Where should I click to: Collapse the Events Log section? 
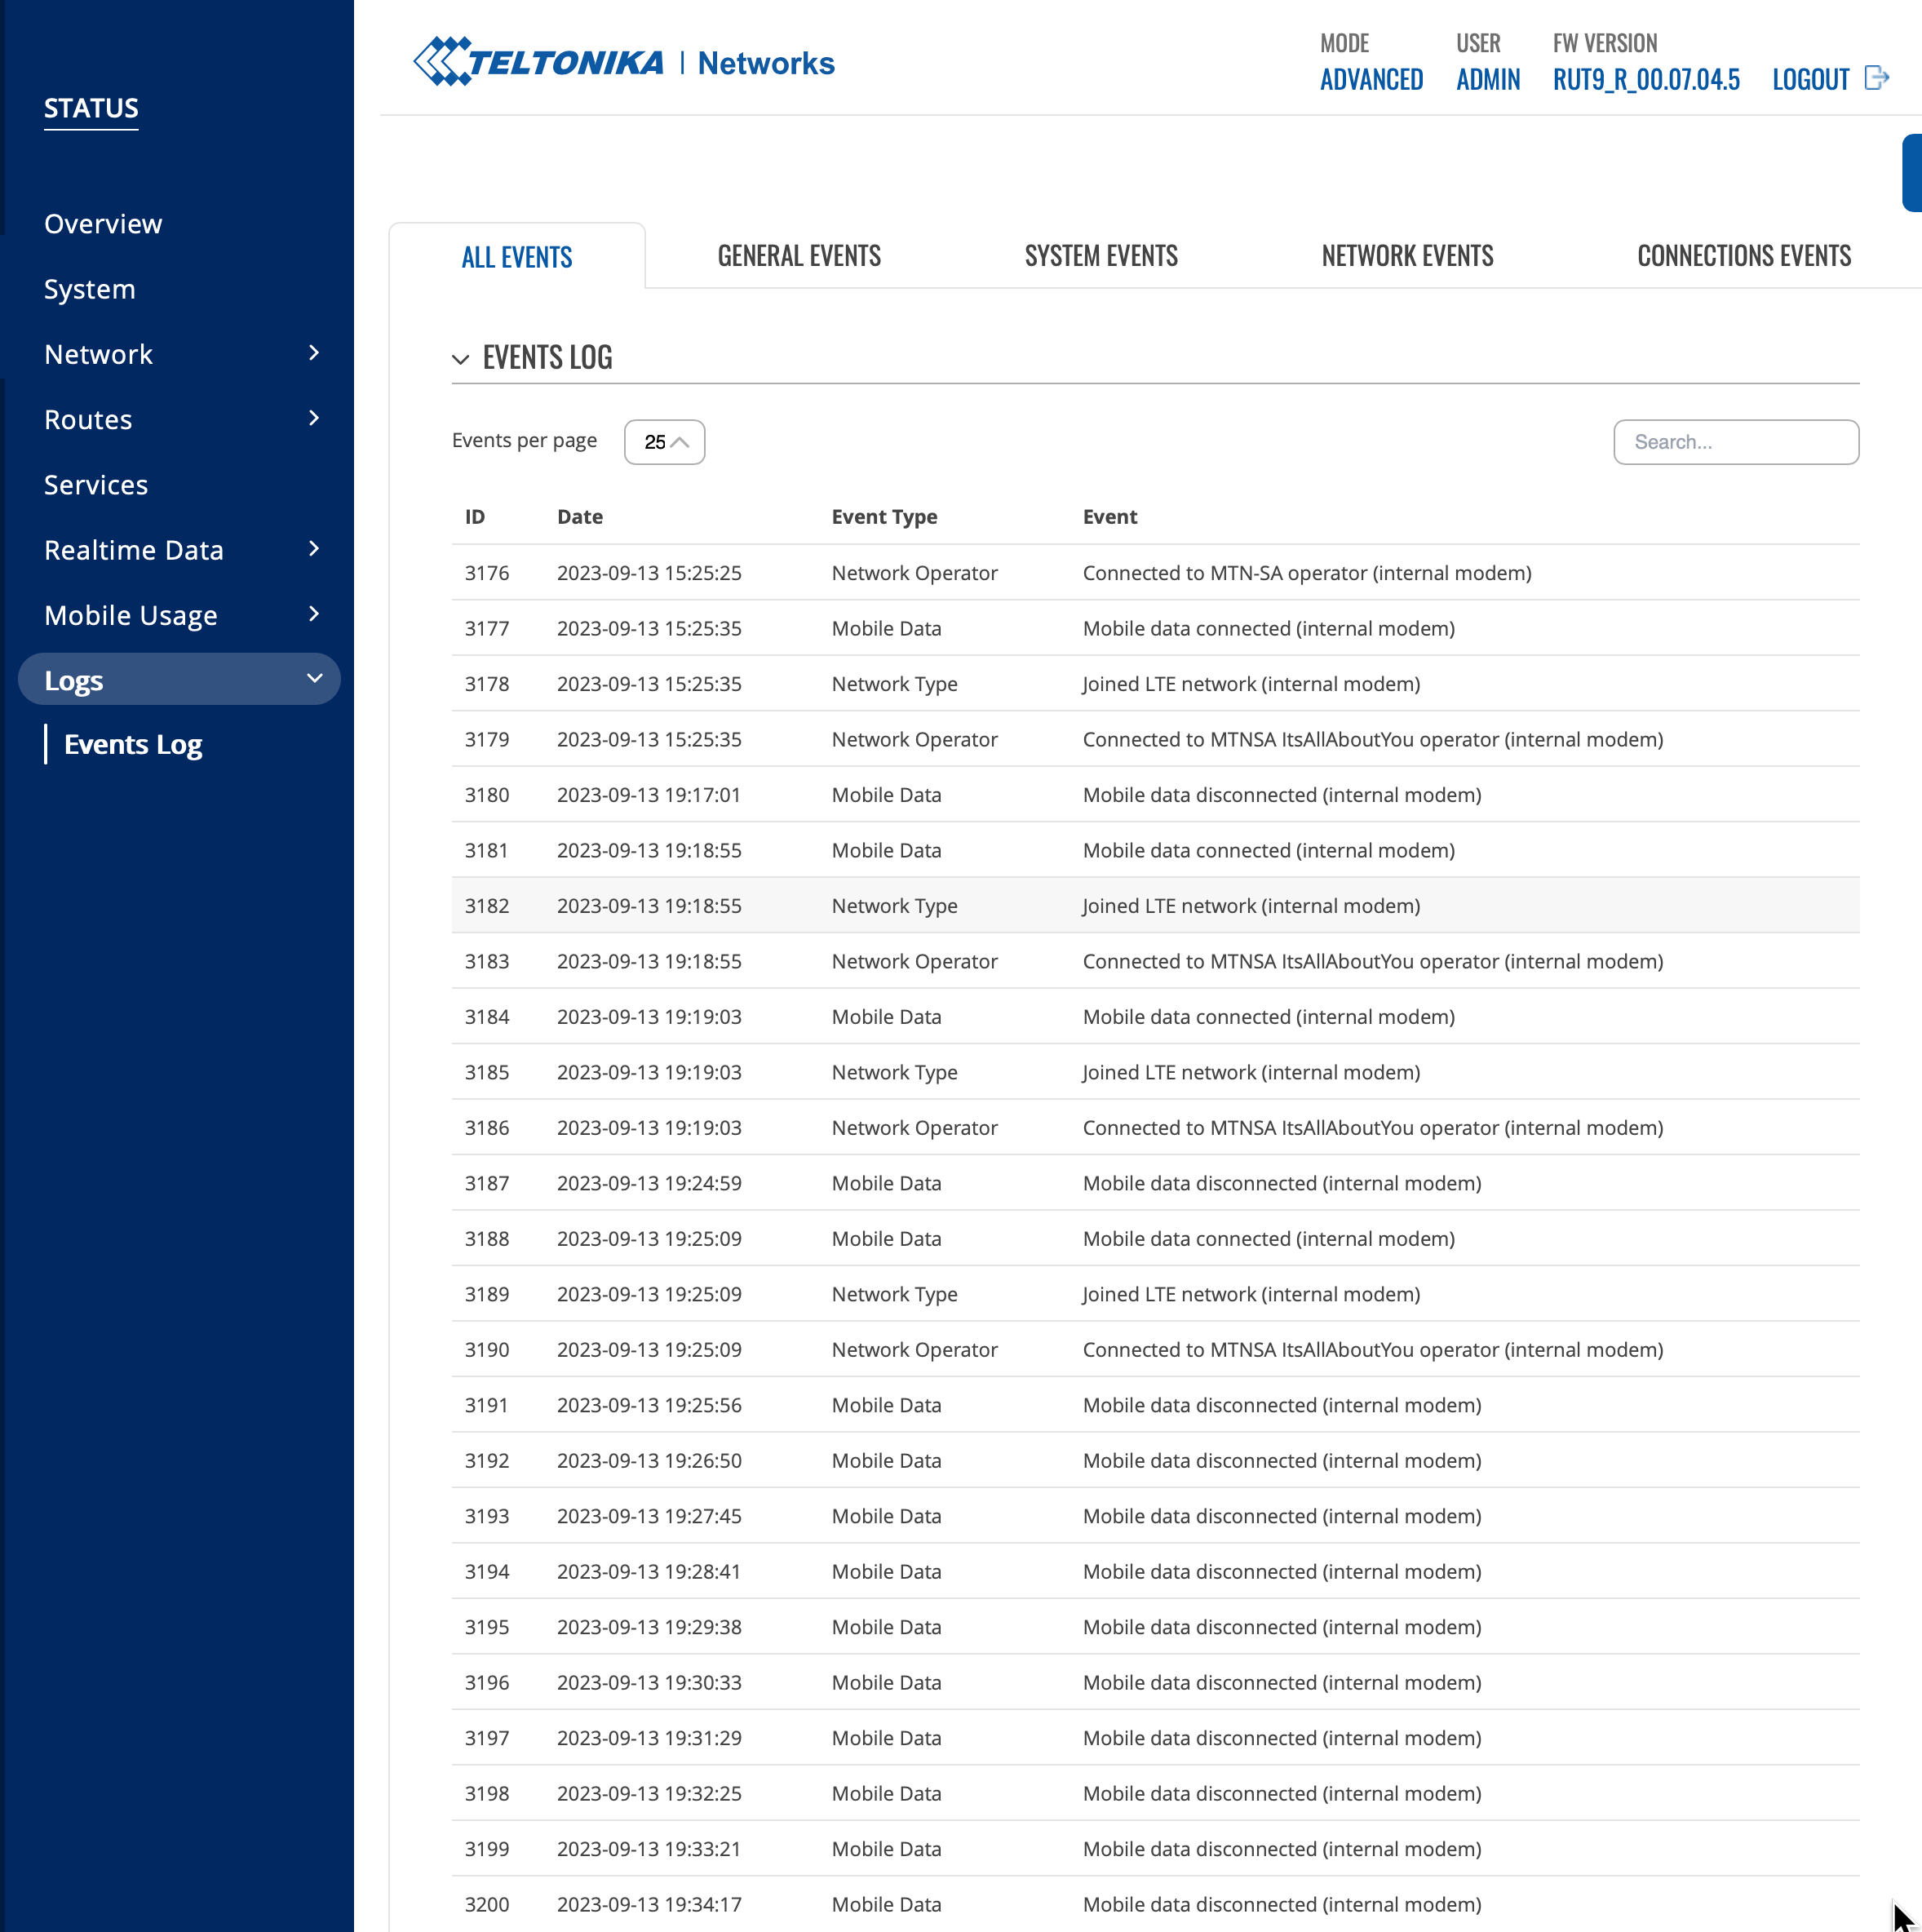[460, 359]
